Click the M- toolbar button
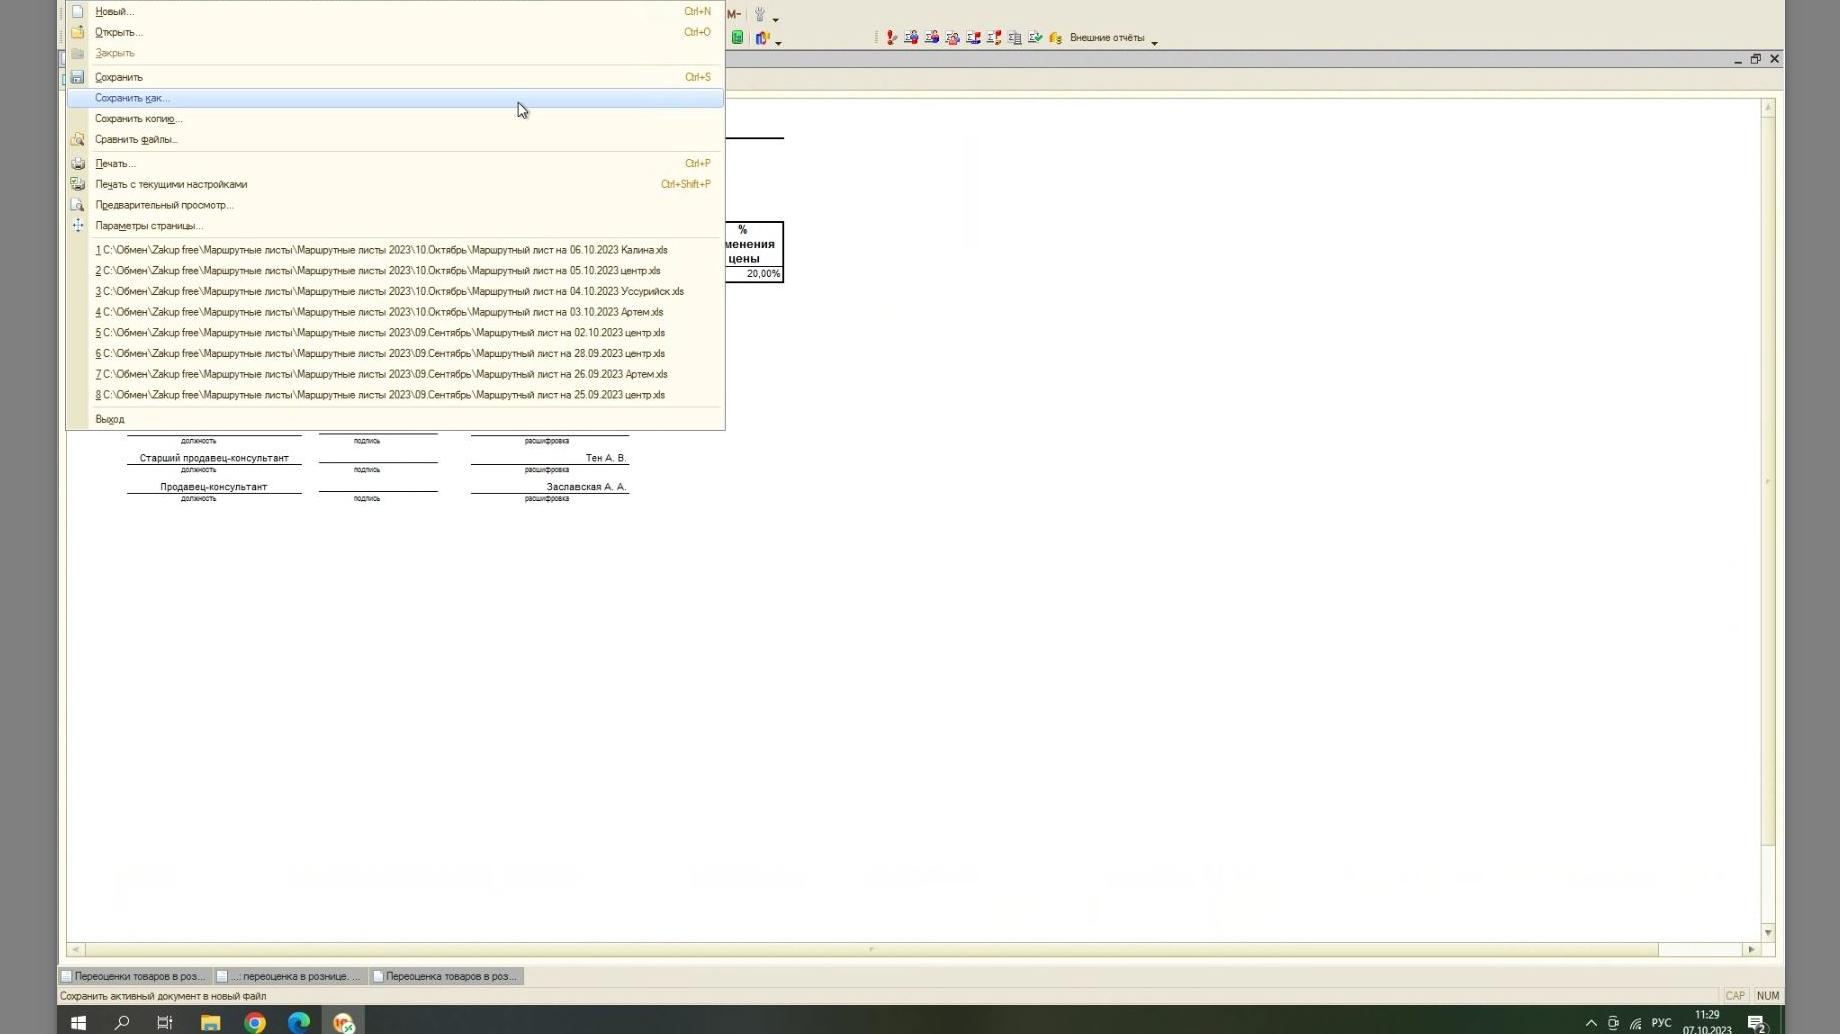The width and height of the screenshot is (1840, 1034). [734, 14]
